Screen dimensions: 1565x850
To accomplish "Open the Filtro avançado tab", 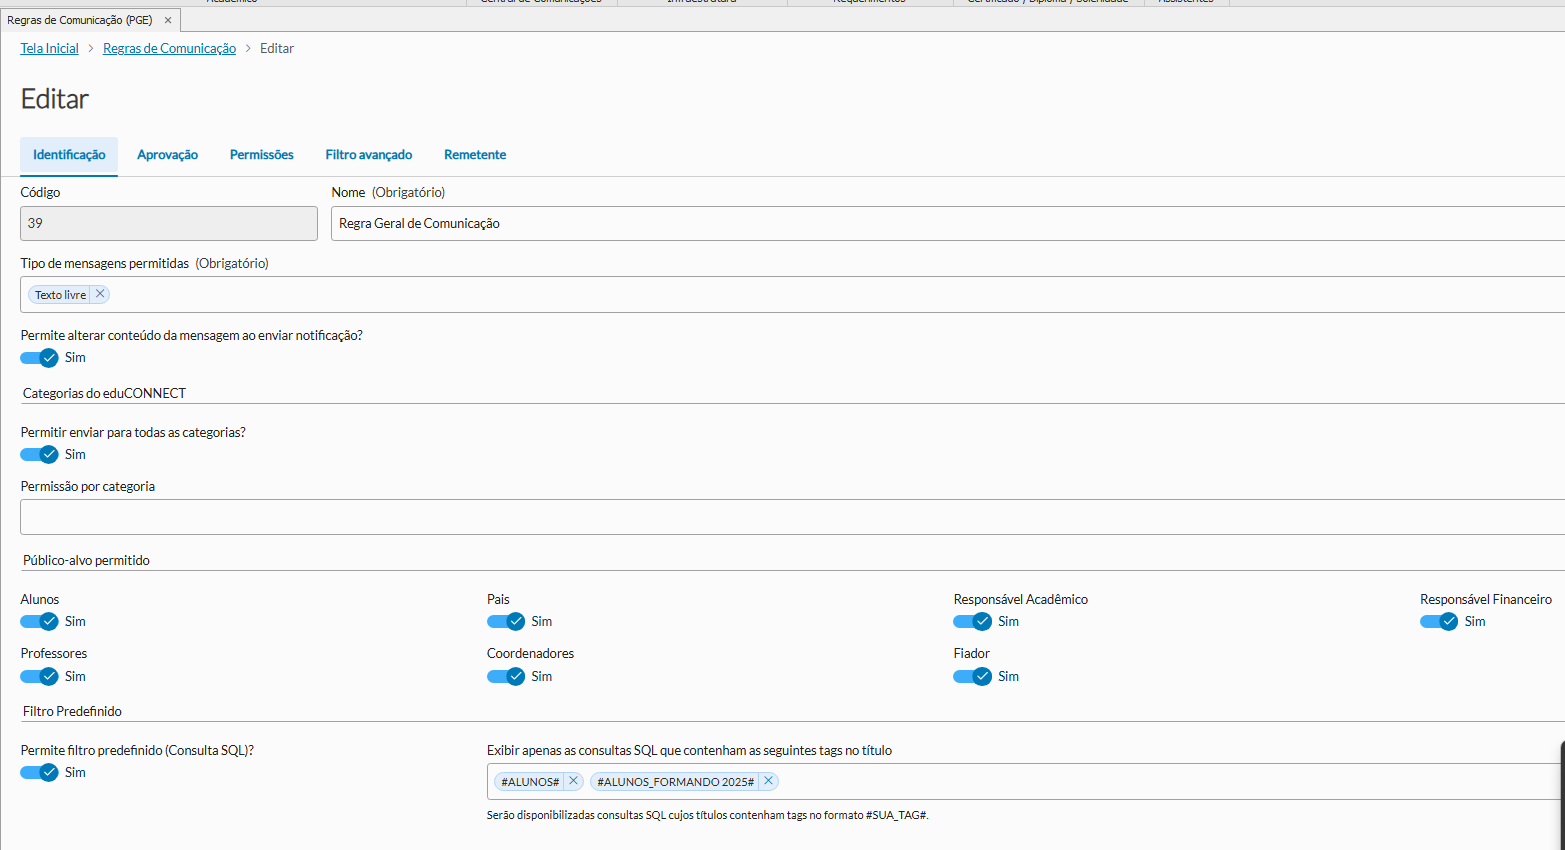I will pyautogui.click(x=368, y=155).
